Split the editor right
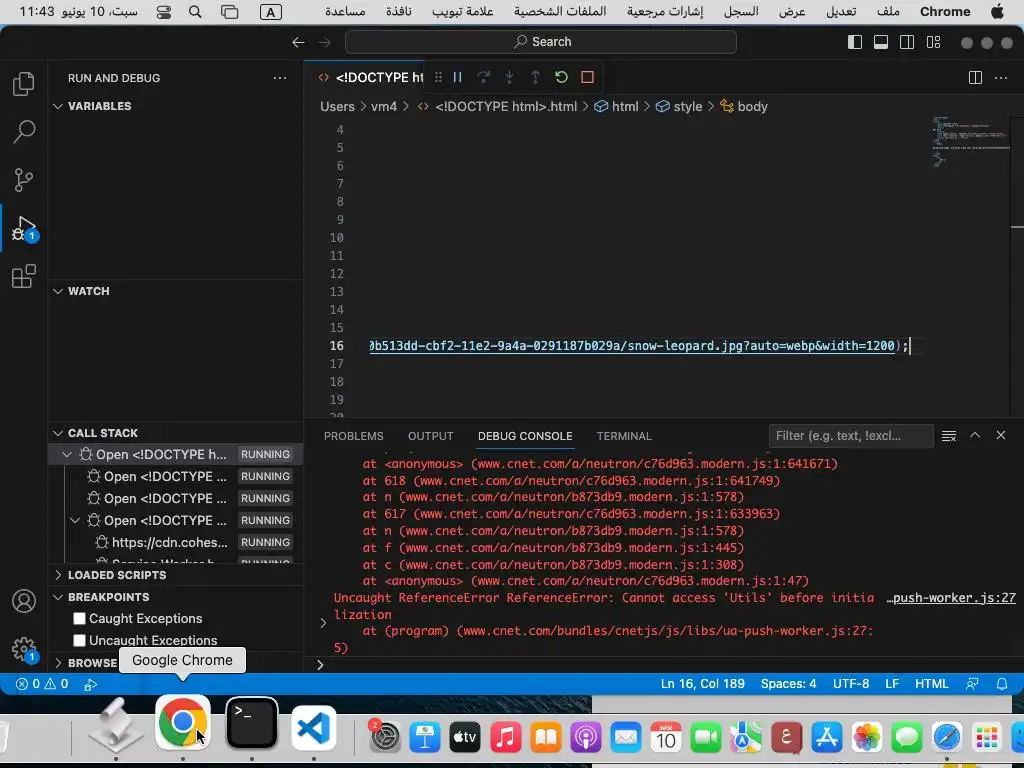Image resolution: width=1024 pixels, height=768 pixels. coord(975,78)
